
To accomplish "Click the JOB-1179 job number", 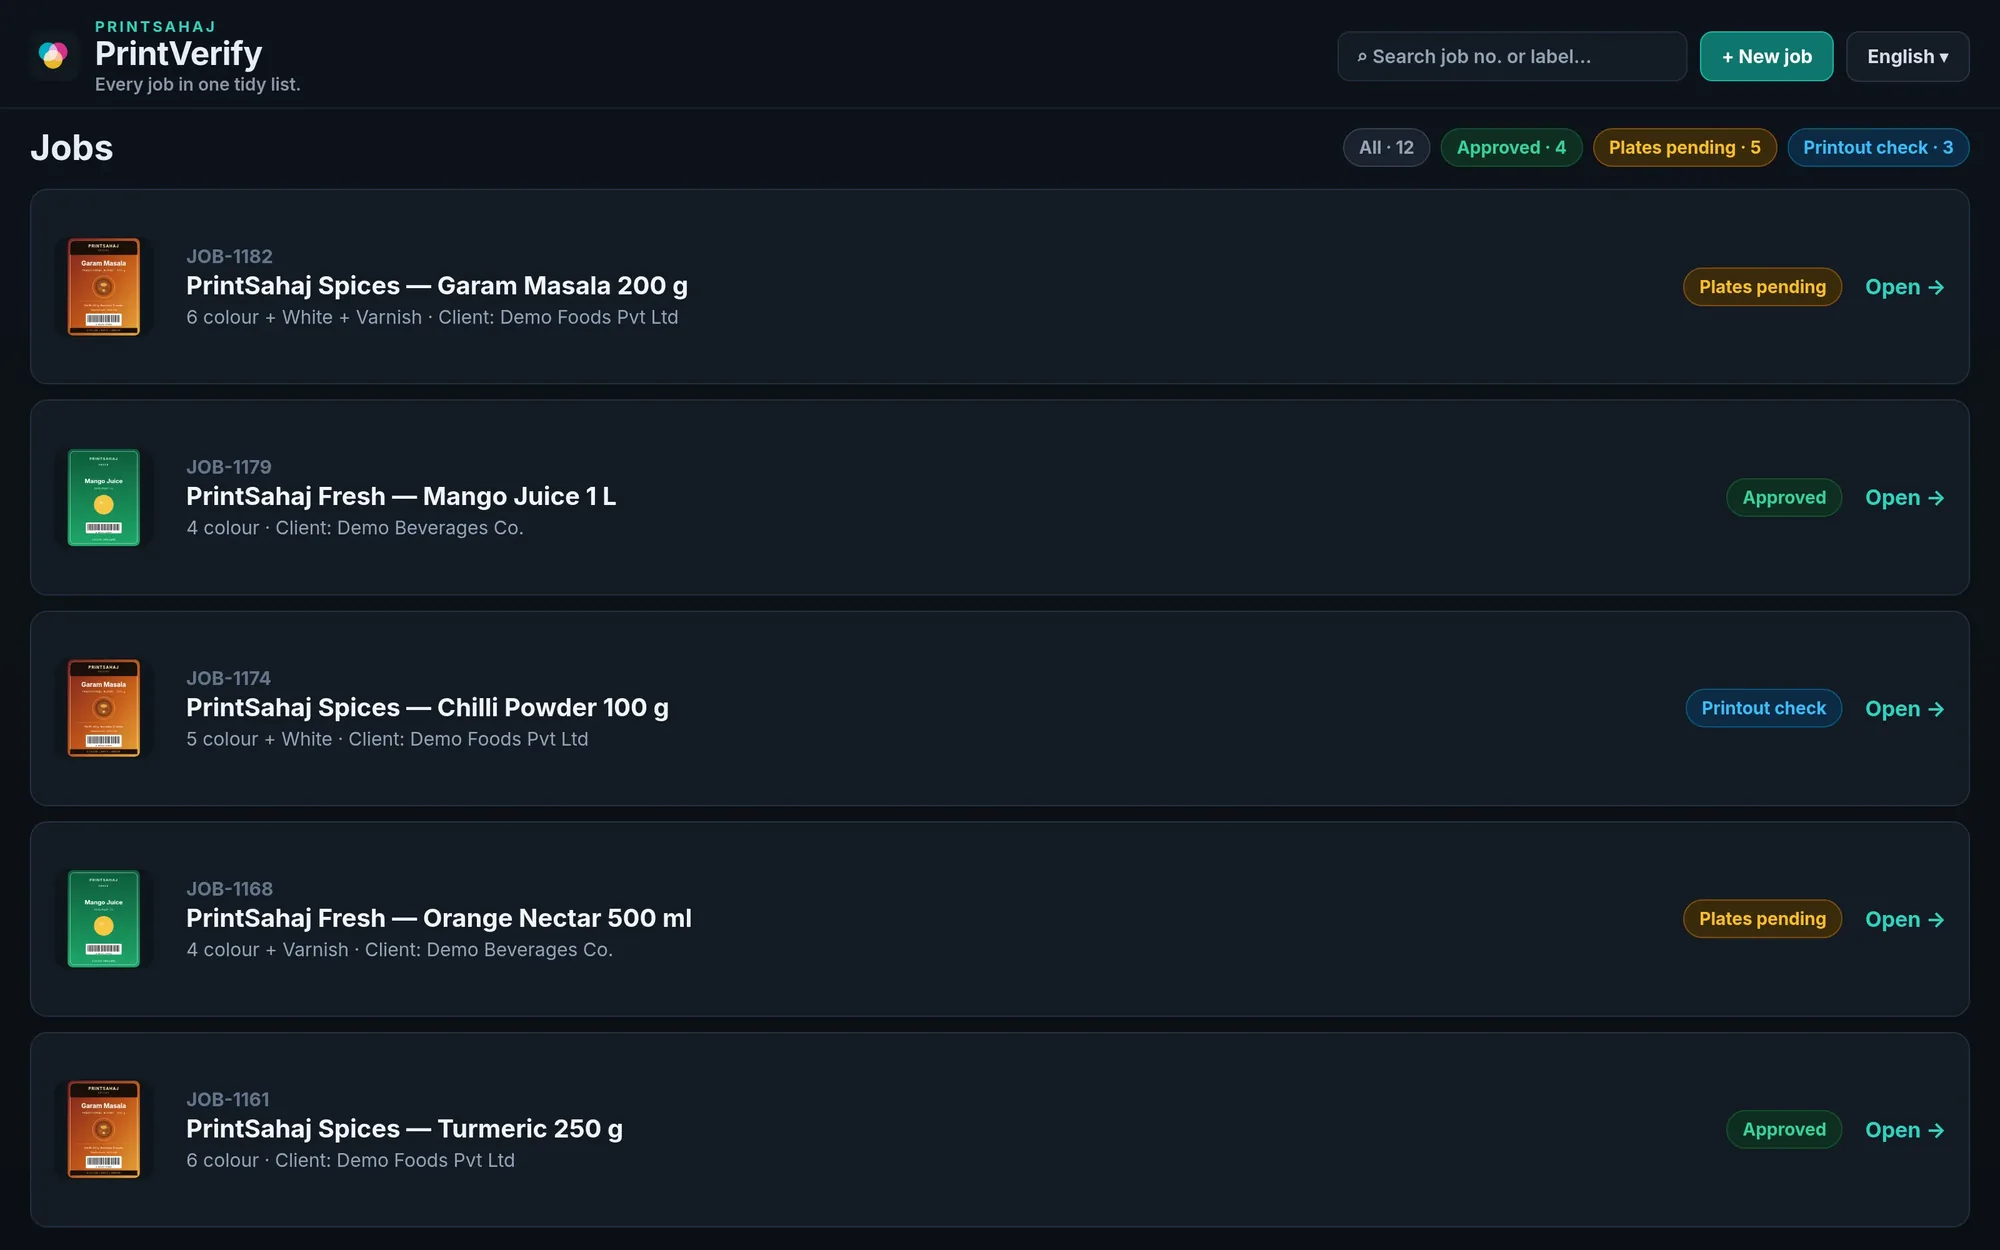I will tap(229, 467).
